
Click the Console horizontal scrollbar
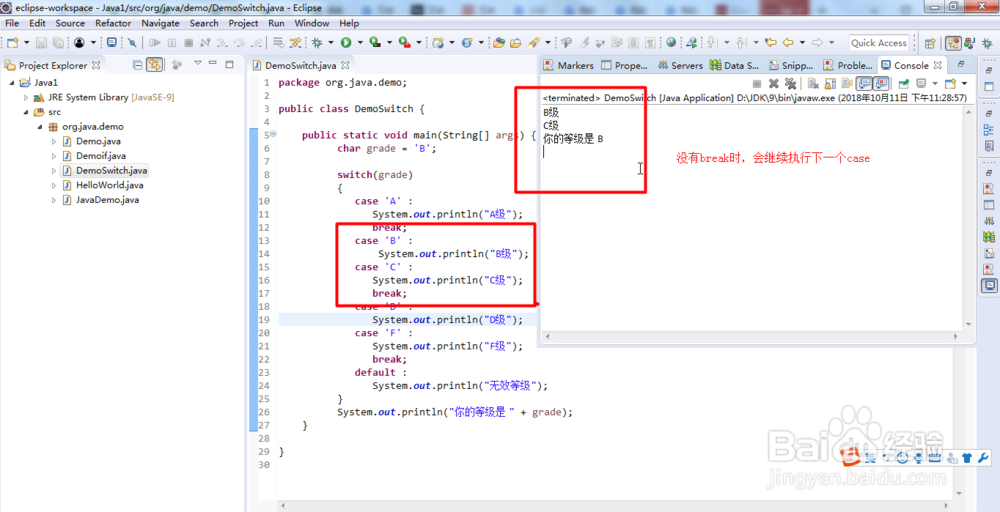coord(751,336)
